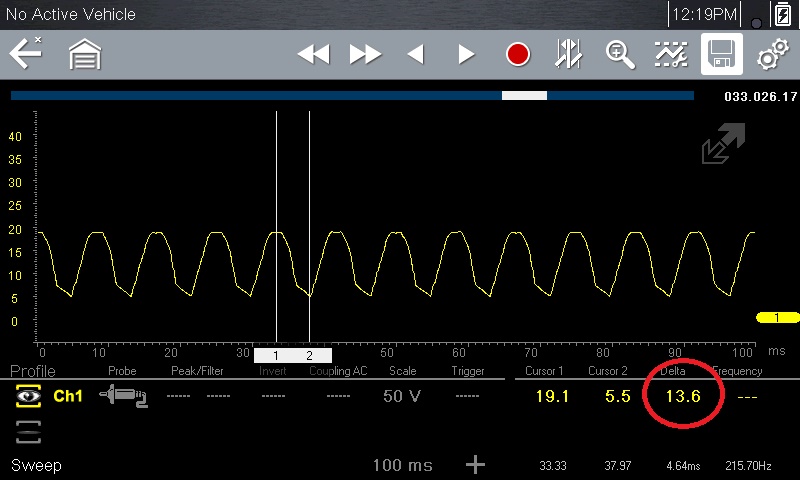Open the Ch1 probe selection
800x480 pixels.
[123, 397]
